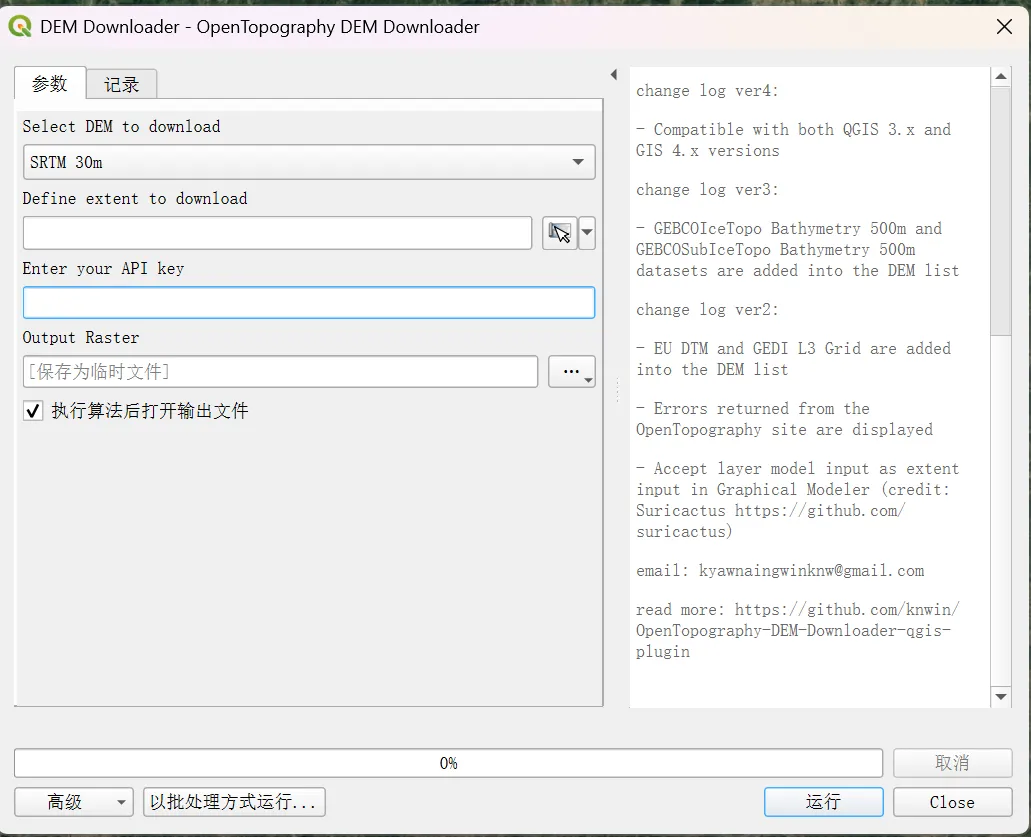Click the help panel scroll down arrow
The image size is (1031, 837).
[x=1001, y=697]
